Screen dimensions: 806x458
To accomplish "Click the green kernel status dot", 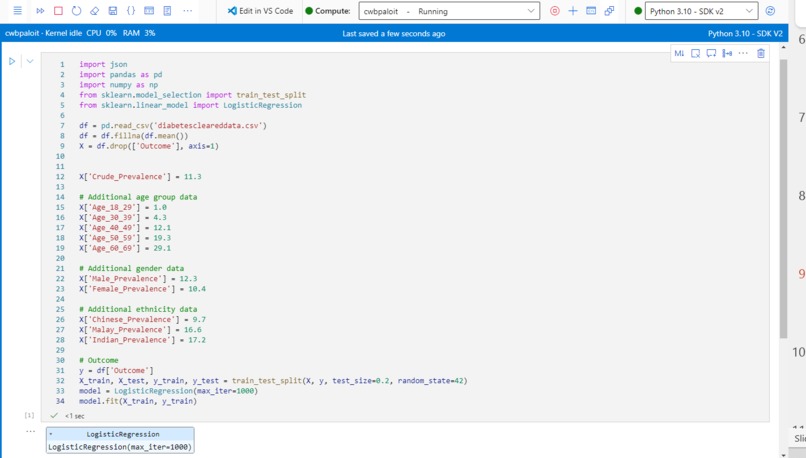I will [637, 11].
